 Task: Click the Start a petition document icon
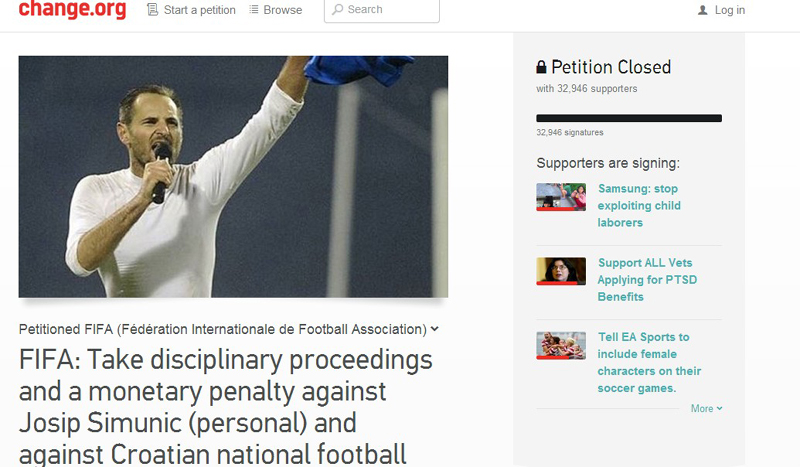coord(152,10)
